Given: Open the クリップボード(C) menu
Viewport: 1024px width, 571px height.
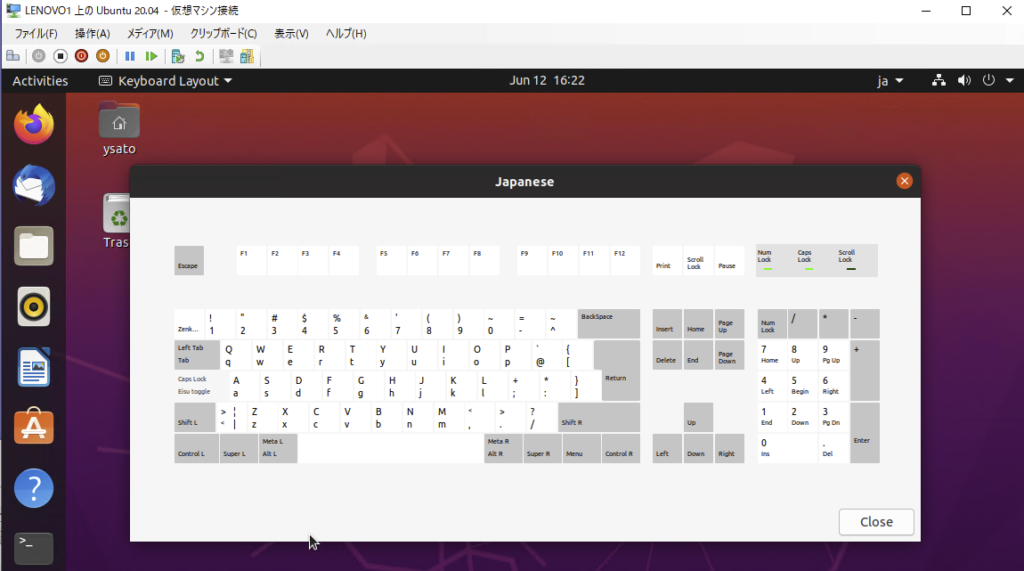Looking at the screenshot, I should [223, 34].
